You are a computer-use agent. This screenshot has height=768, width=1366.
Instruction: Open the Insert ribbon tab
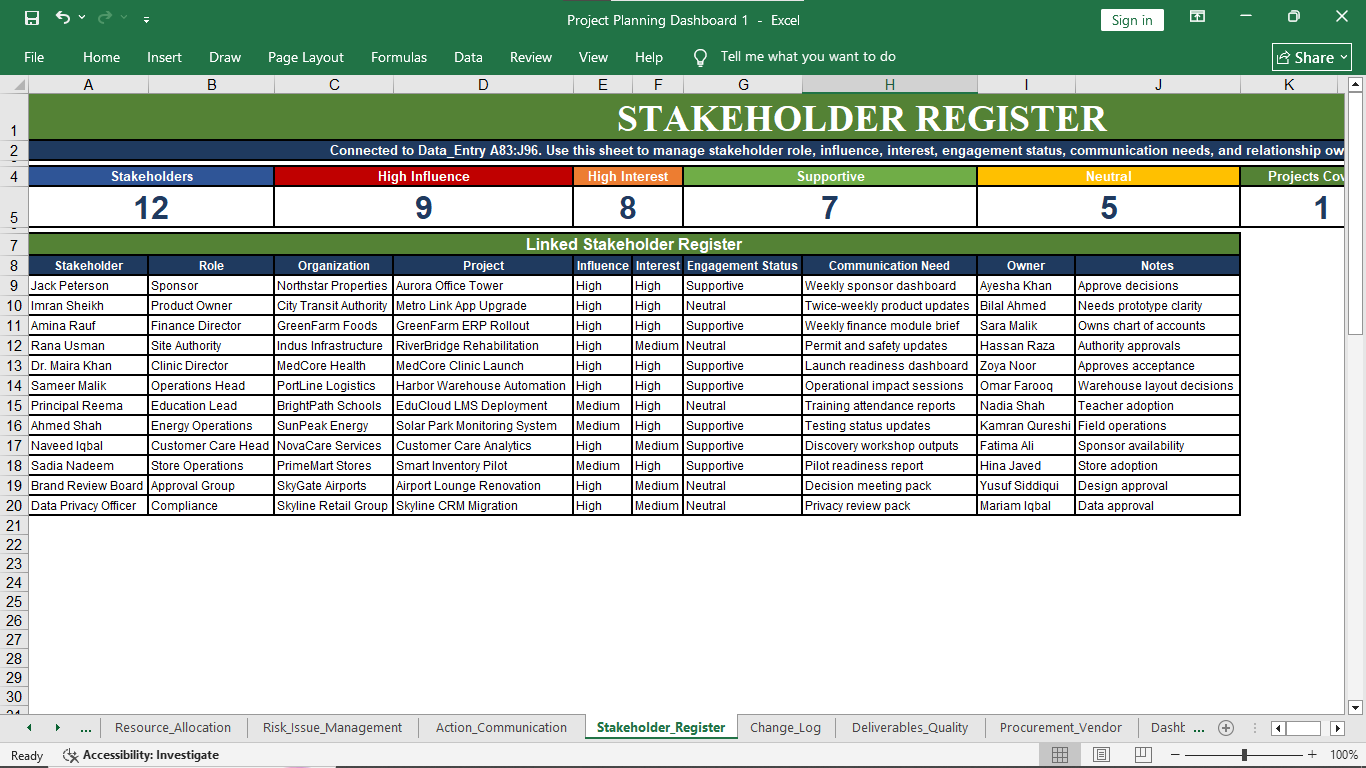click(x=164, y=57)
